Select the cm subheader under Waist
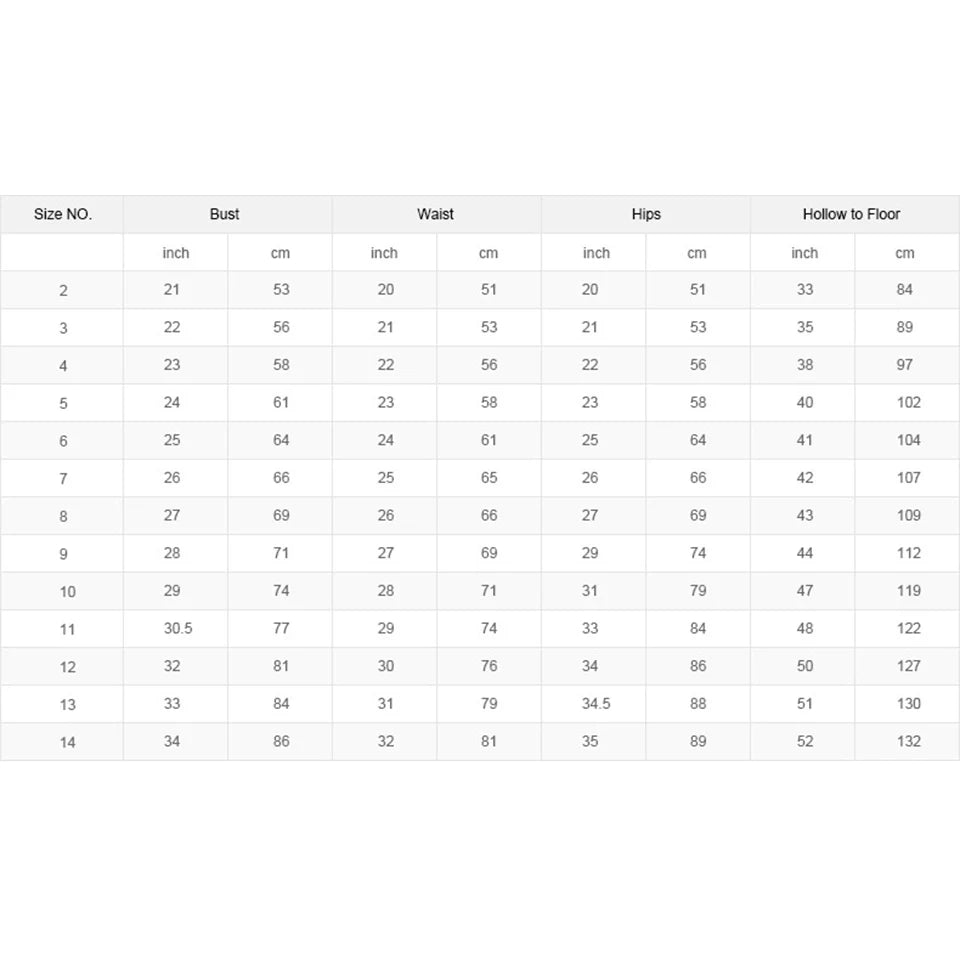The height and width of the screenshot is (960, 960). (489, 253)
